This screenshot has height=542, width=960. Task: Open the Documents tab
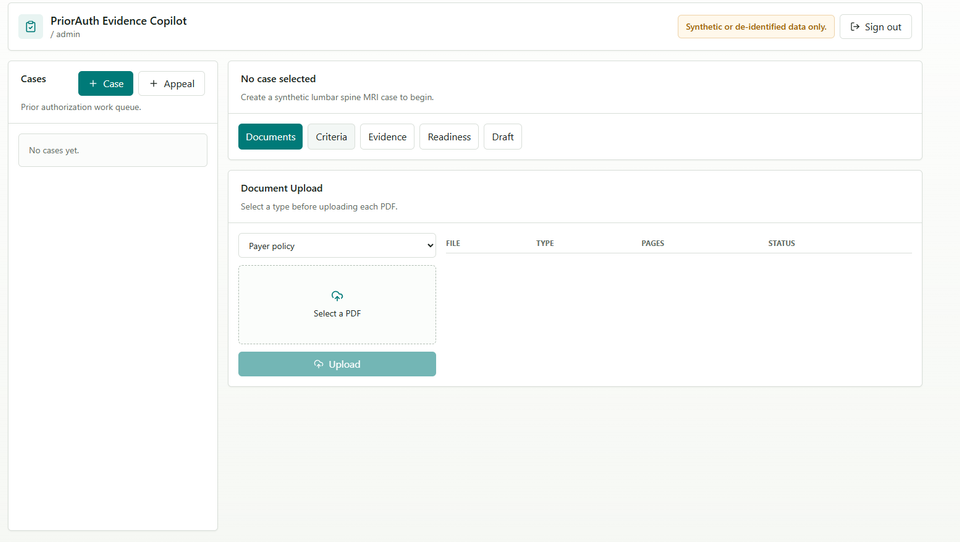[270, 137]
